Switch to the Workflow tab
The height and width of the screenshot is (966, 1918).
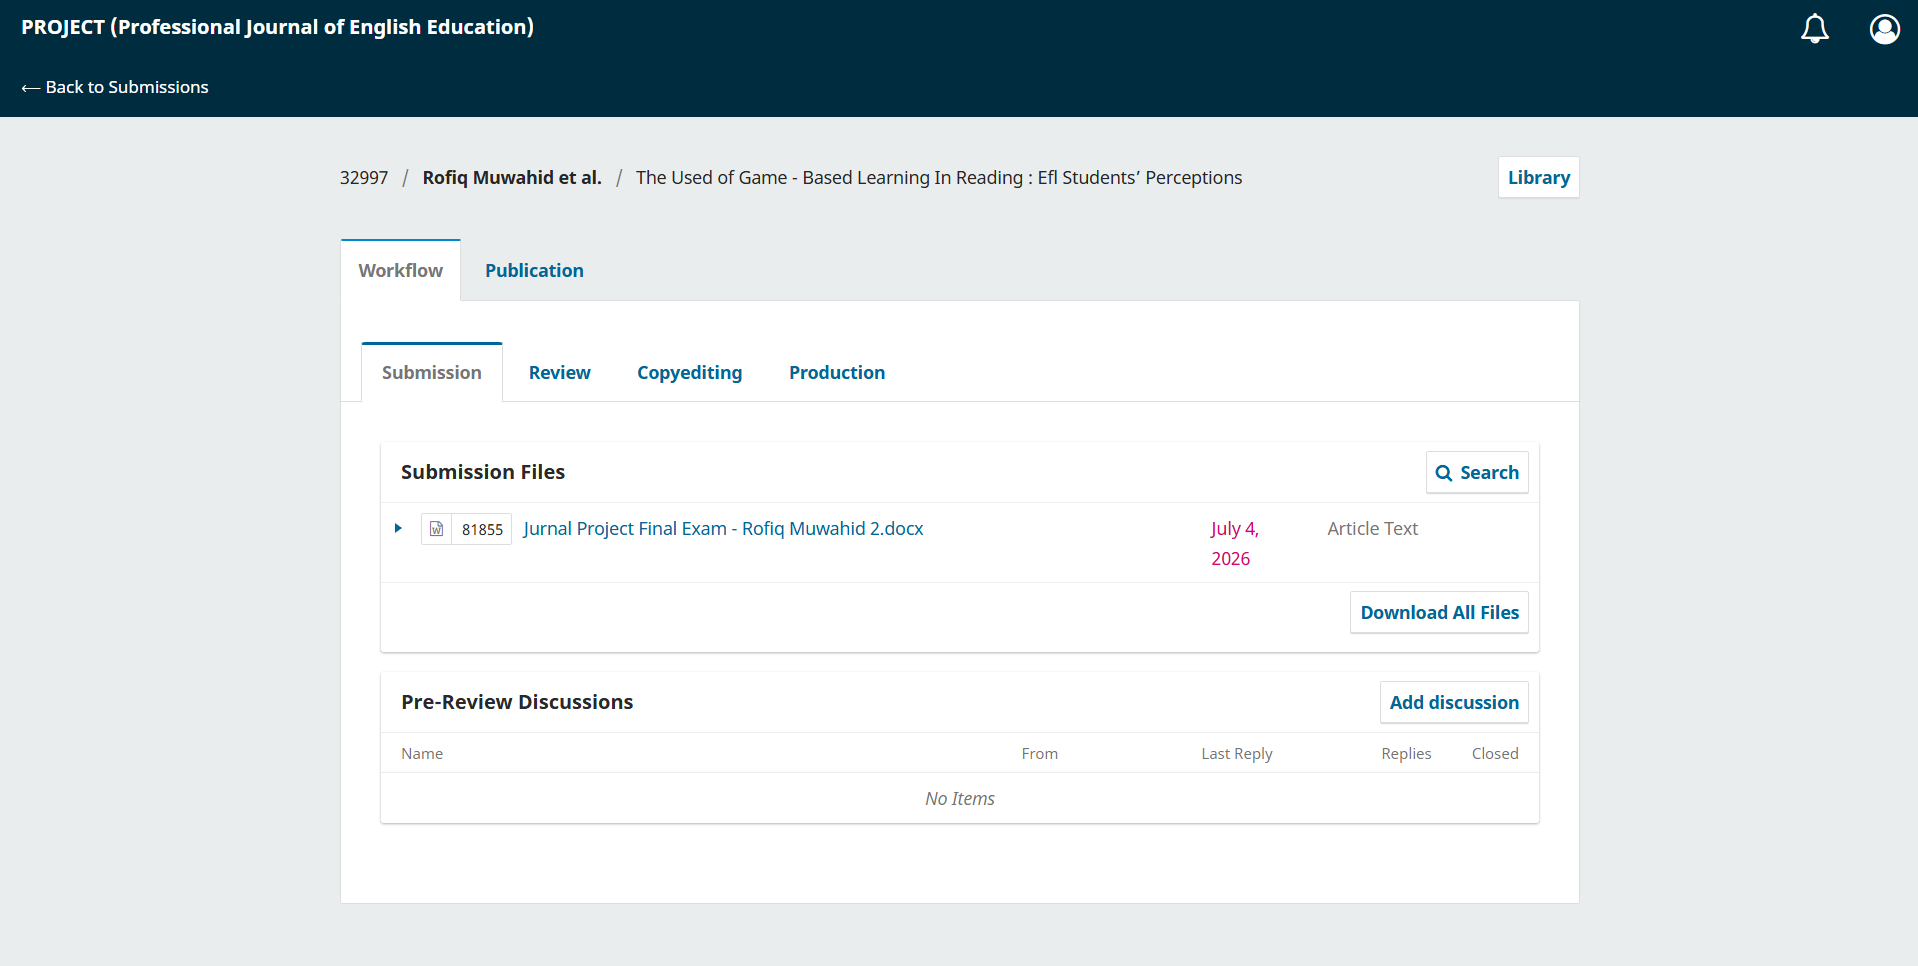[x=400, y=270]
